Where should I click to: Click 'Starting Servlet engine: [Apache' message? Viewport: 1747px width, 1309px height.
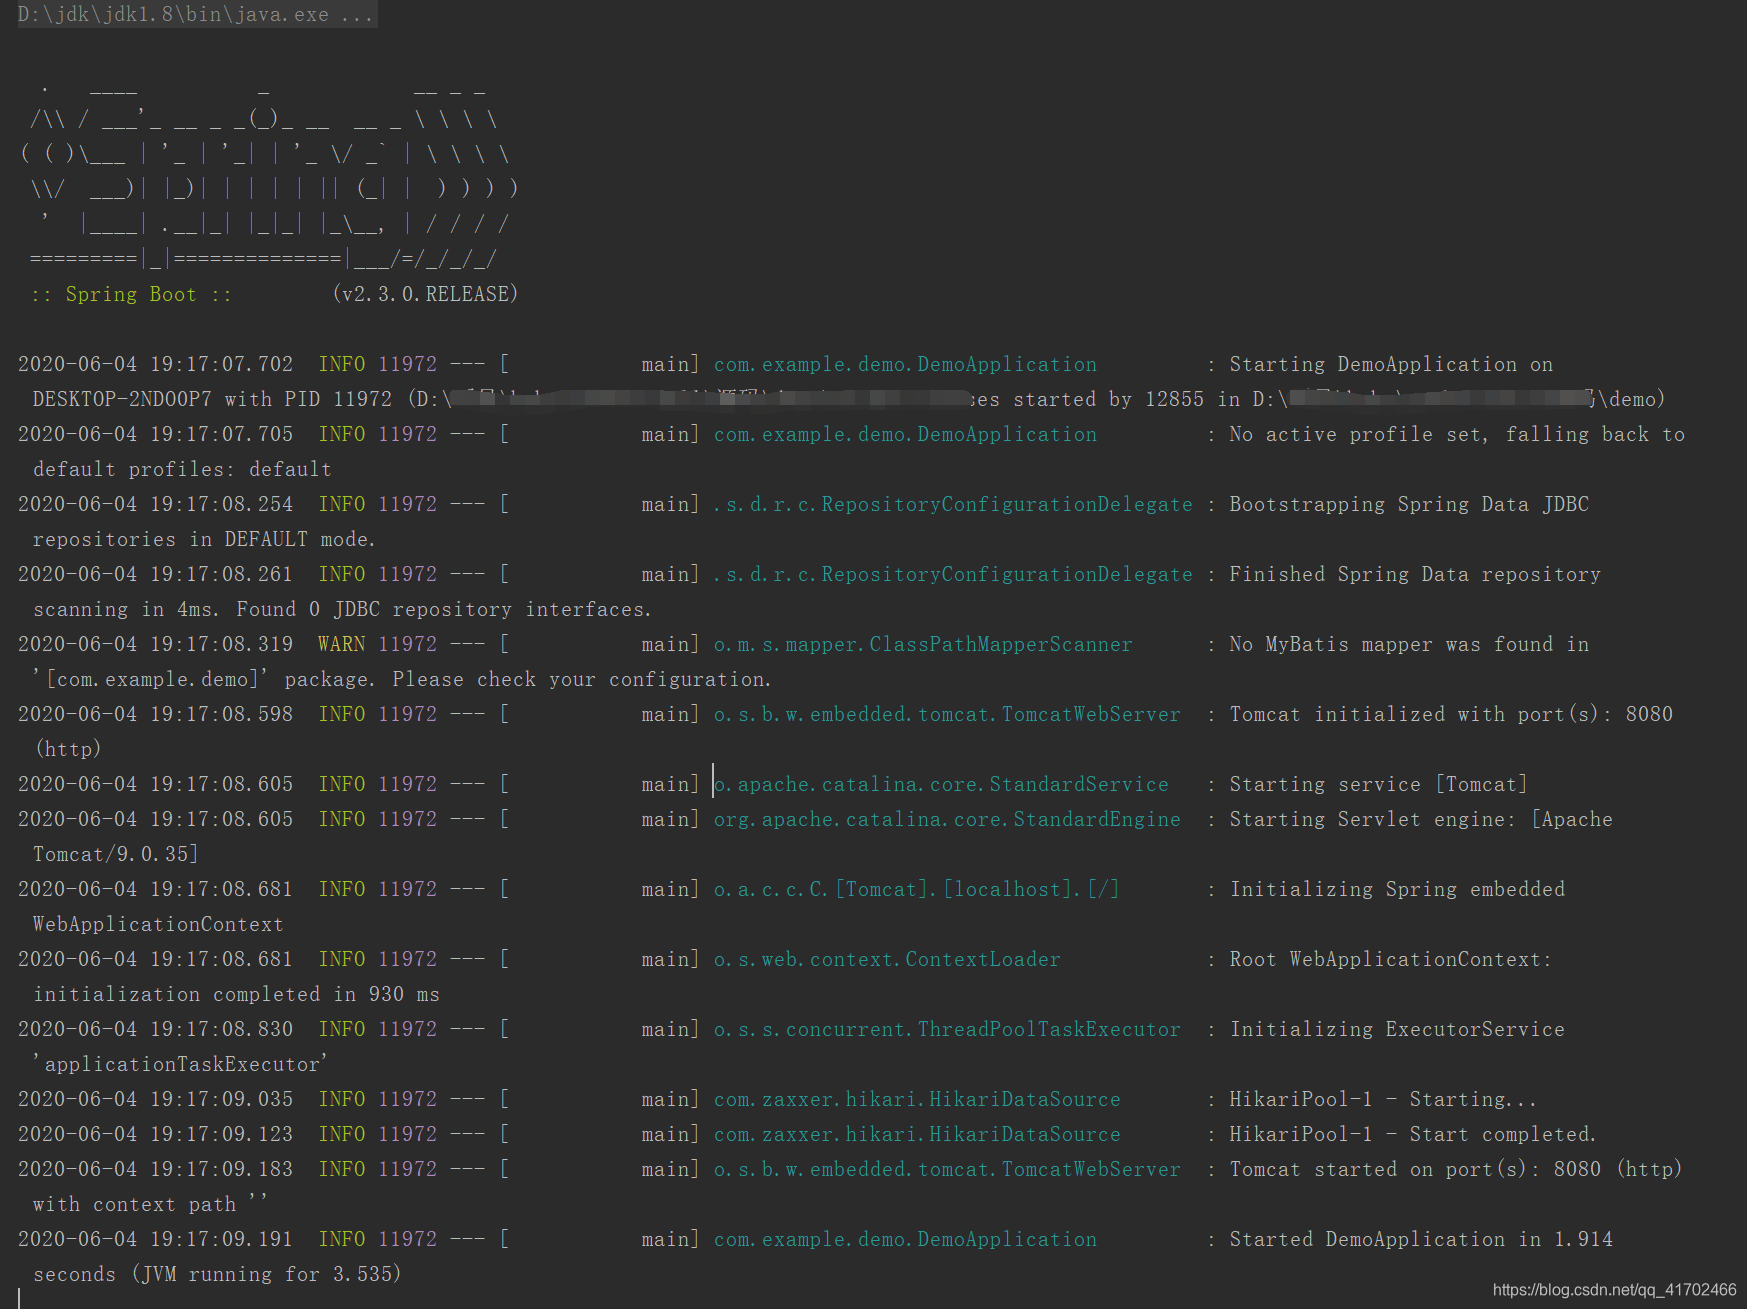point(1421,819)
